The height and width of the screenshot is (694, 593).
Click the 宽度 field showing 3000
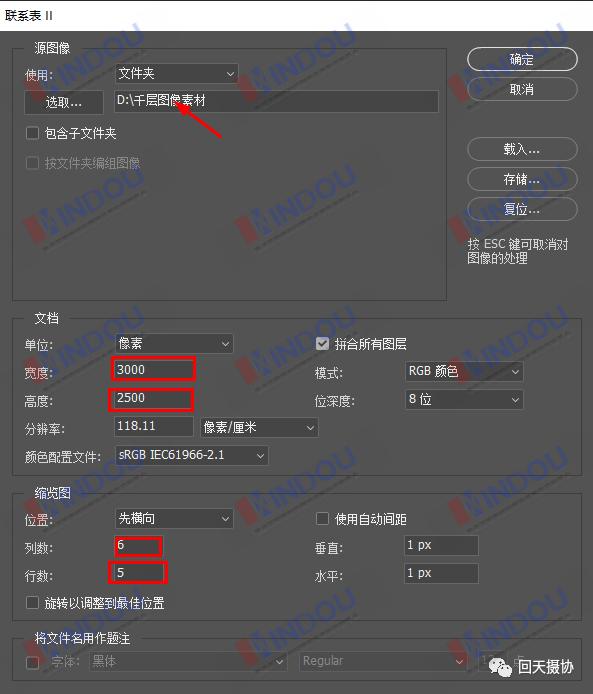pos(153,370)
